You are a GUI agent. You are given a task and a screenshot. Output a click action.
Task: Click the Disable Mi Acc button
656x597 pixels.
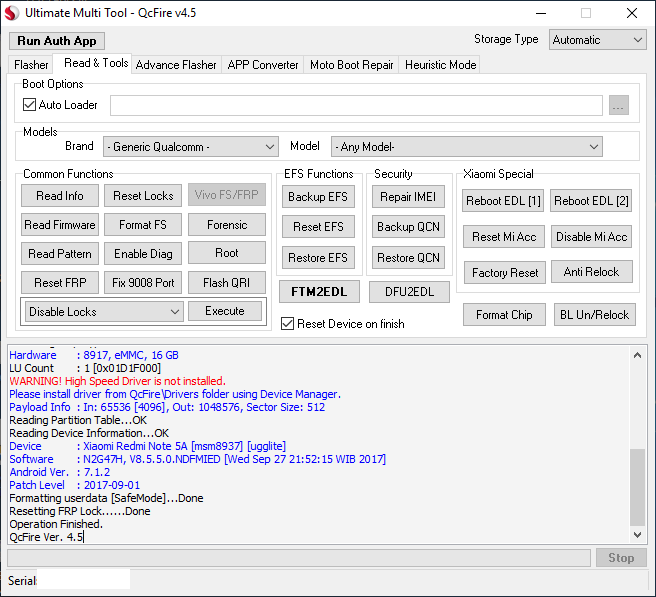(x=592, y=237)
